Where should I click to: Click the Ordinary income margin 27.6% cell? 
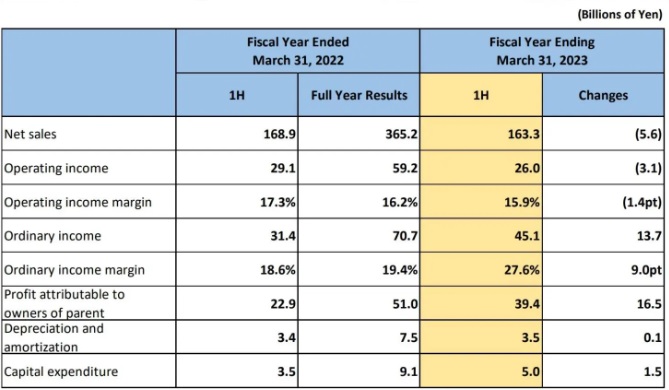coord(481,270)
